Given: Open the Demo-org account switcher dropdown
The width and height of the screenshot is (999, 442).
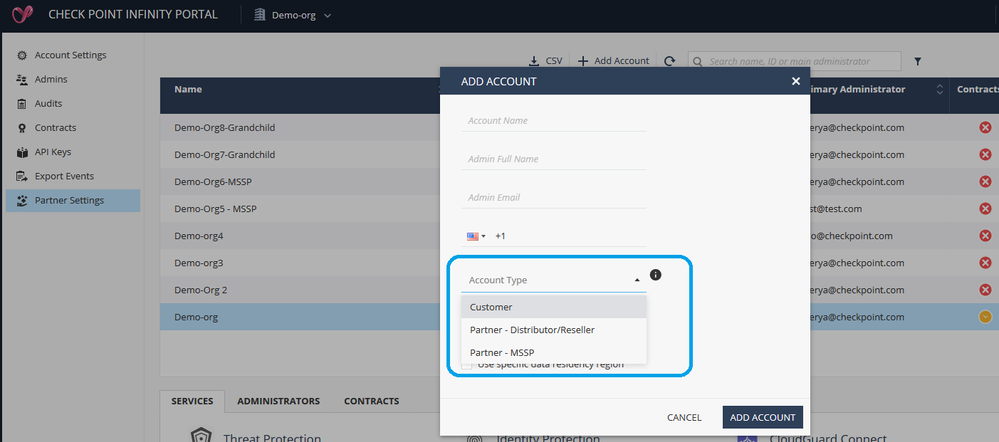Looking at the screenshot, I should 293,15.
